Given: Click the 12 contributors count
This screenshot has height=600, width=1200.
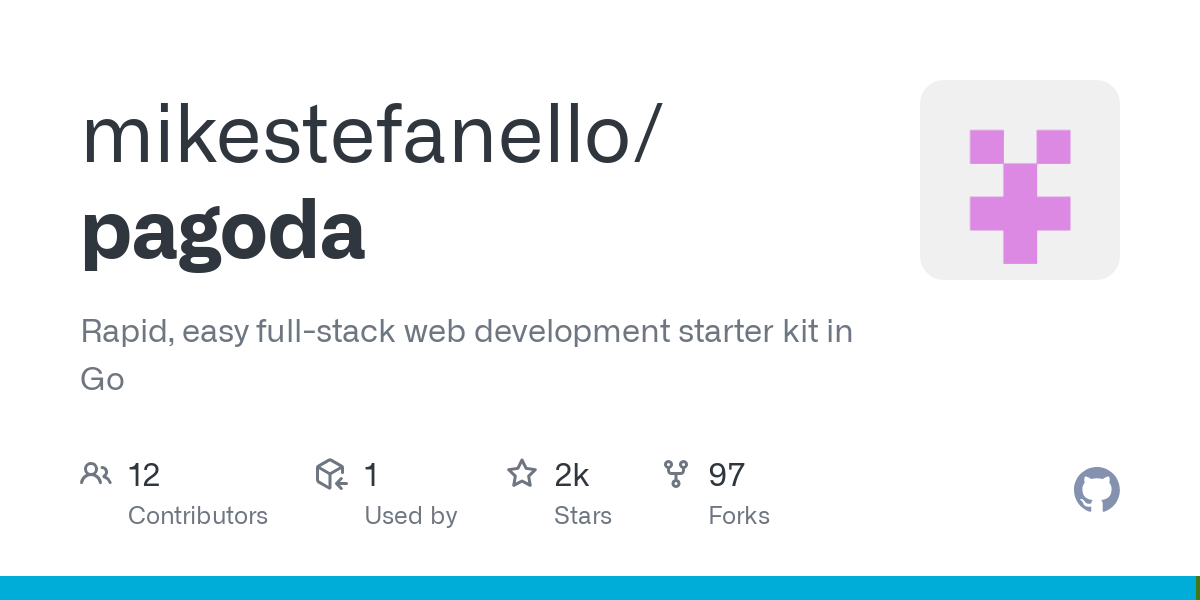Looking at the screenshot, I should (144, 475).
